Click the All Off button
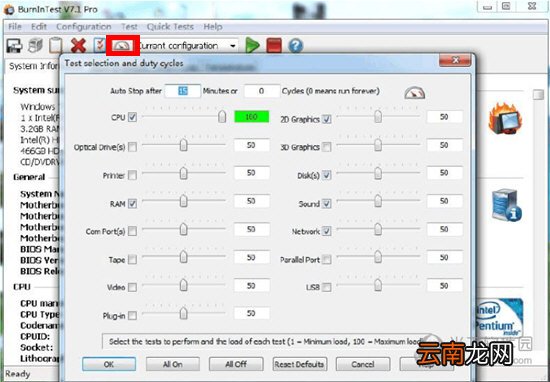 (x=236, y=364)
